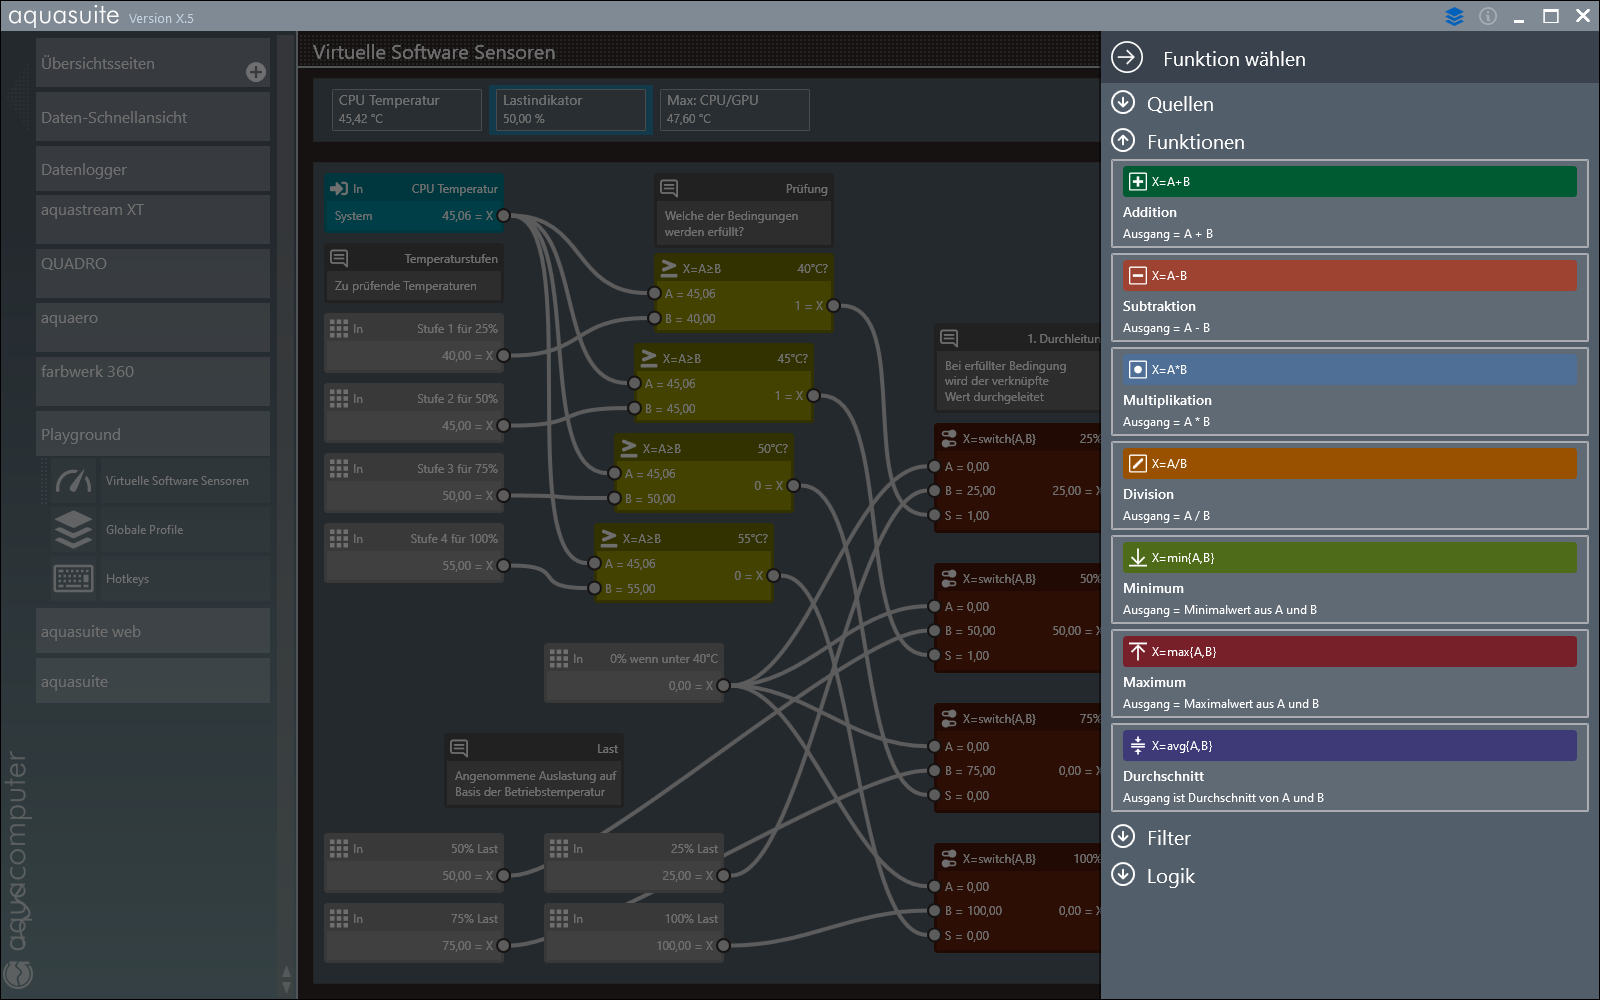Image resolution: width=1600 pixels, height=1000 pixels.
Task: Click the '50% Last' input node
Action: click(x=414, y=863)
